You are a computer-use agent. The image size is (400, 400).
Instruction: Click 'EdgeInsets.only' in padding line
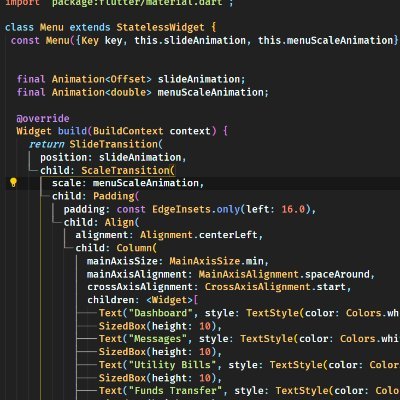(196, 209)
